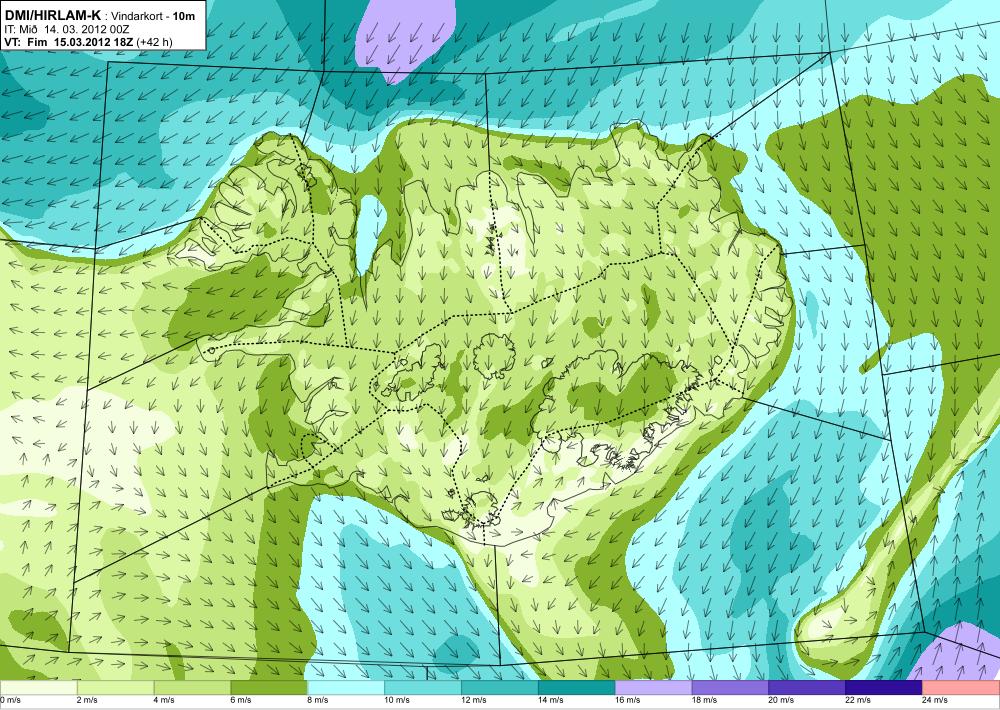Click the DMI/HIRLAM-K title text
This screenshot has width=1000, height=710.
52,16
